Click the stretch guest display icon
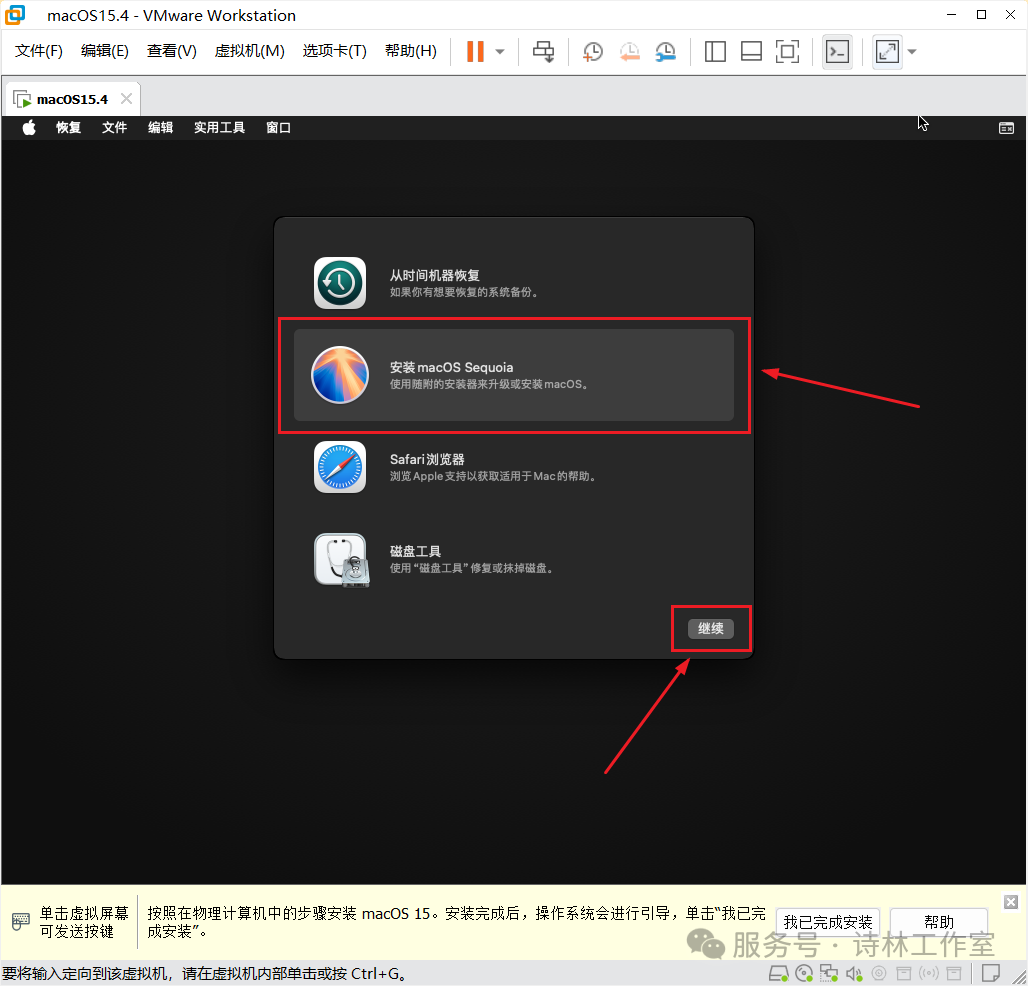The width and height of the screenshot is (1028, 986). coord(887,51)
